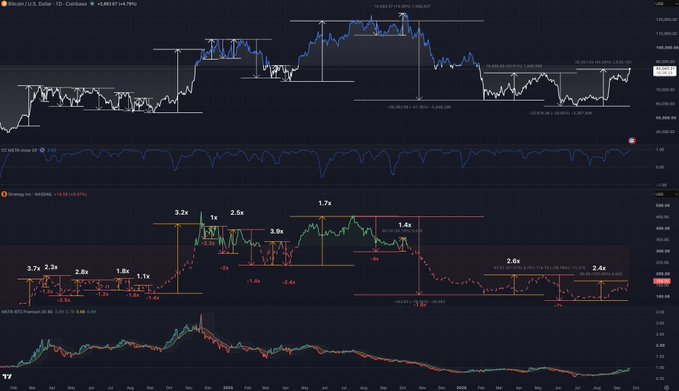Select the 1x text annotation

214,218
